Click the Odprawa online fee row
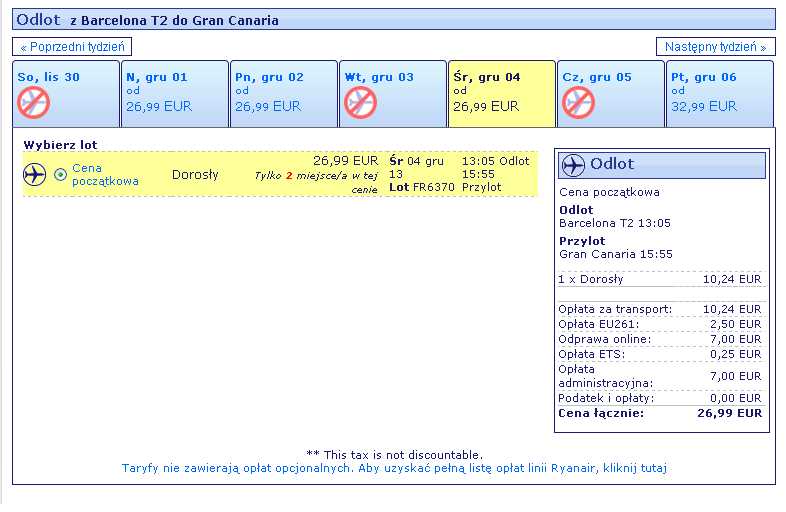786x512 pixels. click(x=660, y=339)
